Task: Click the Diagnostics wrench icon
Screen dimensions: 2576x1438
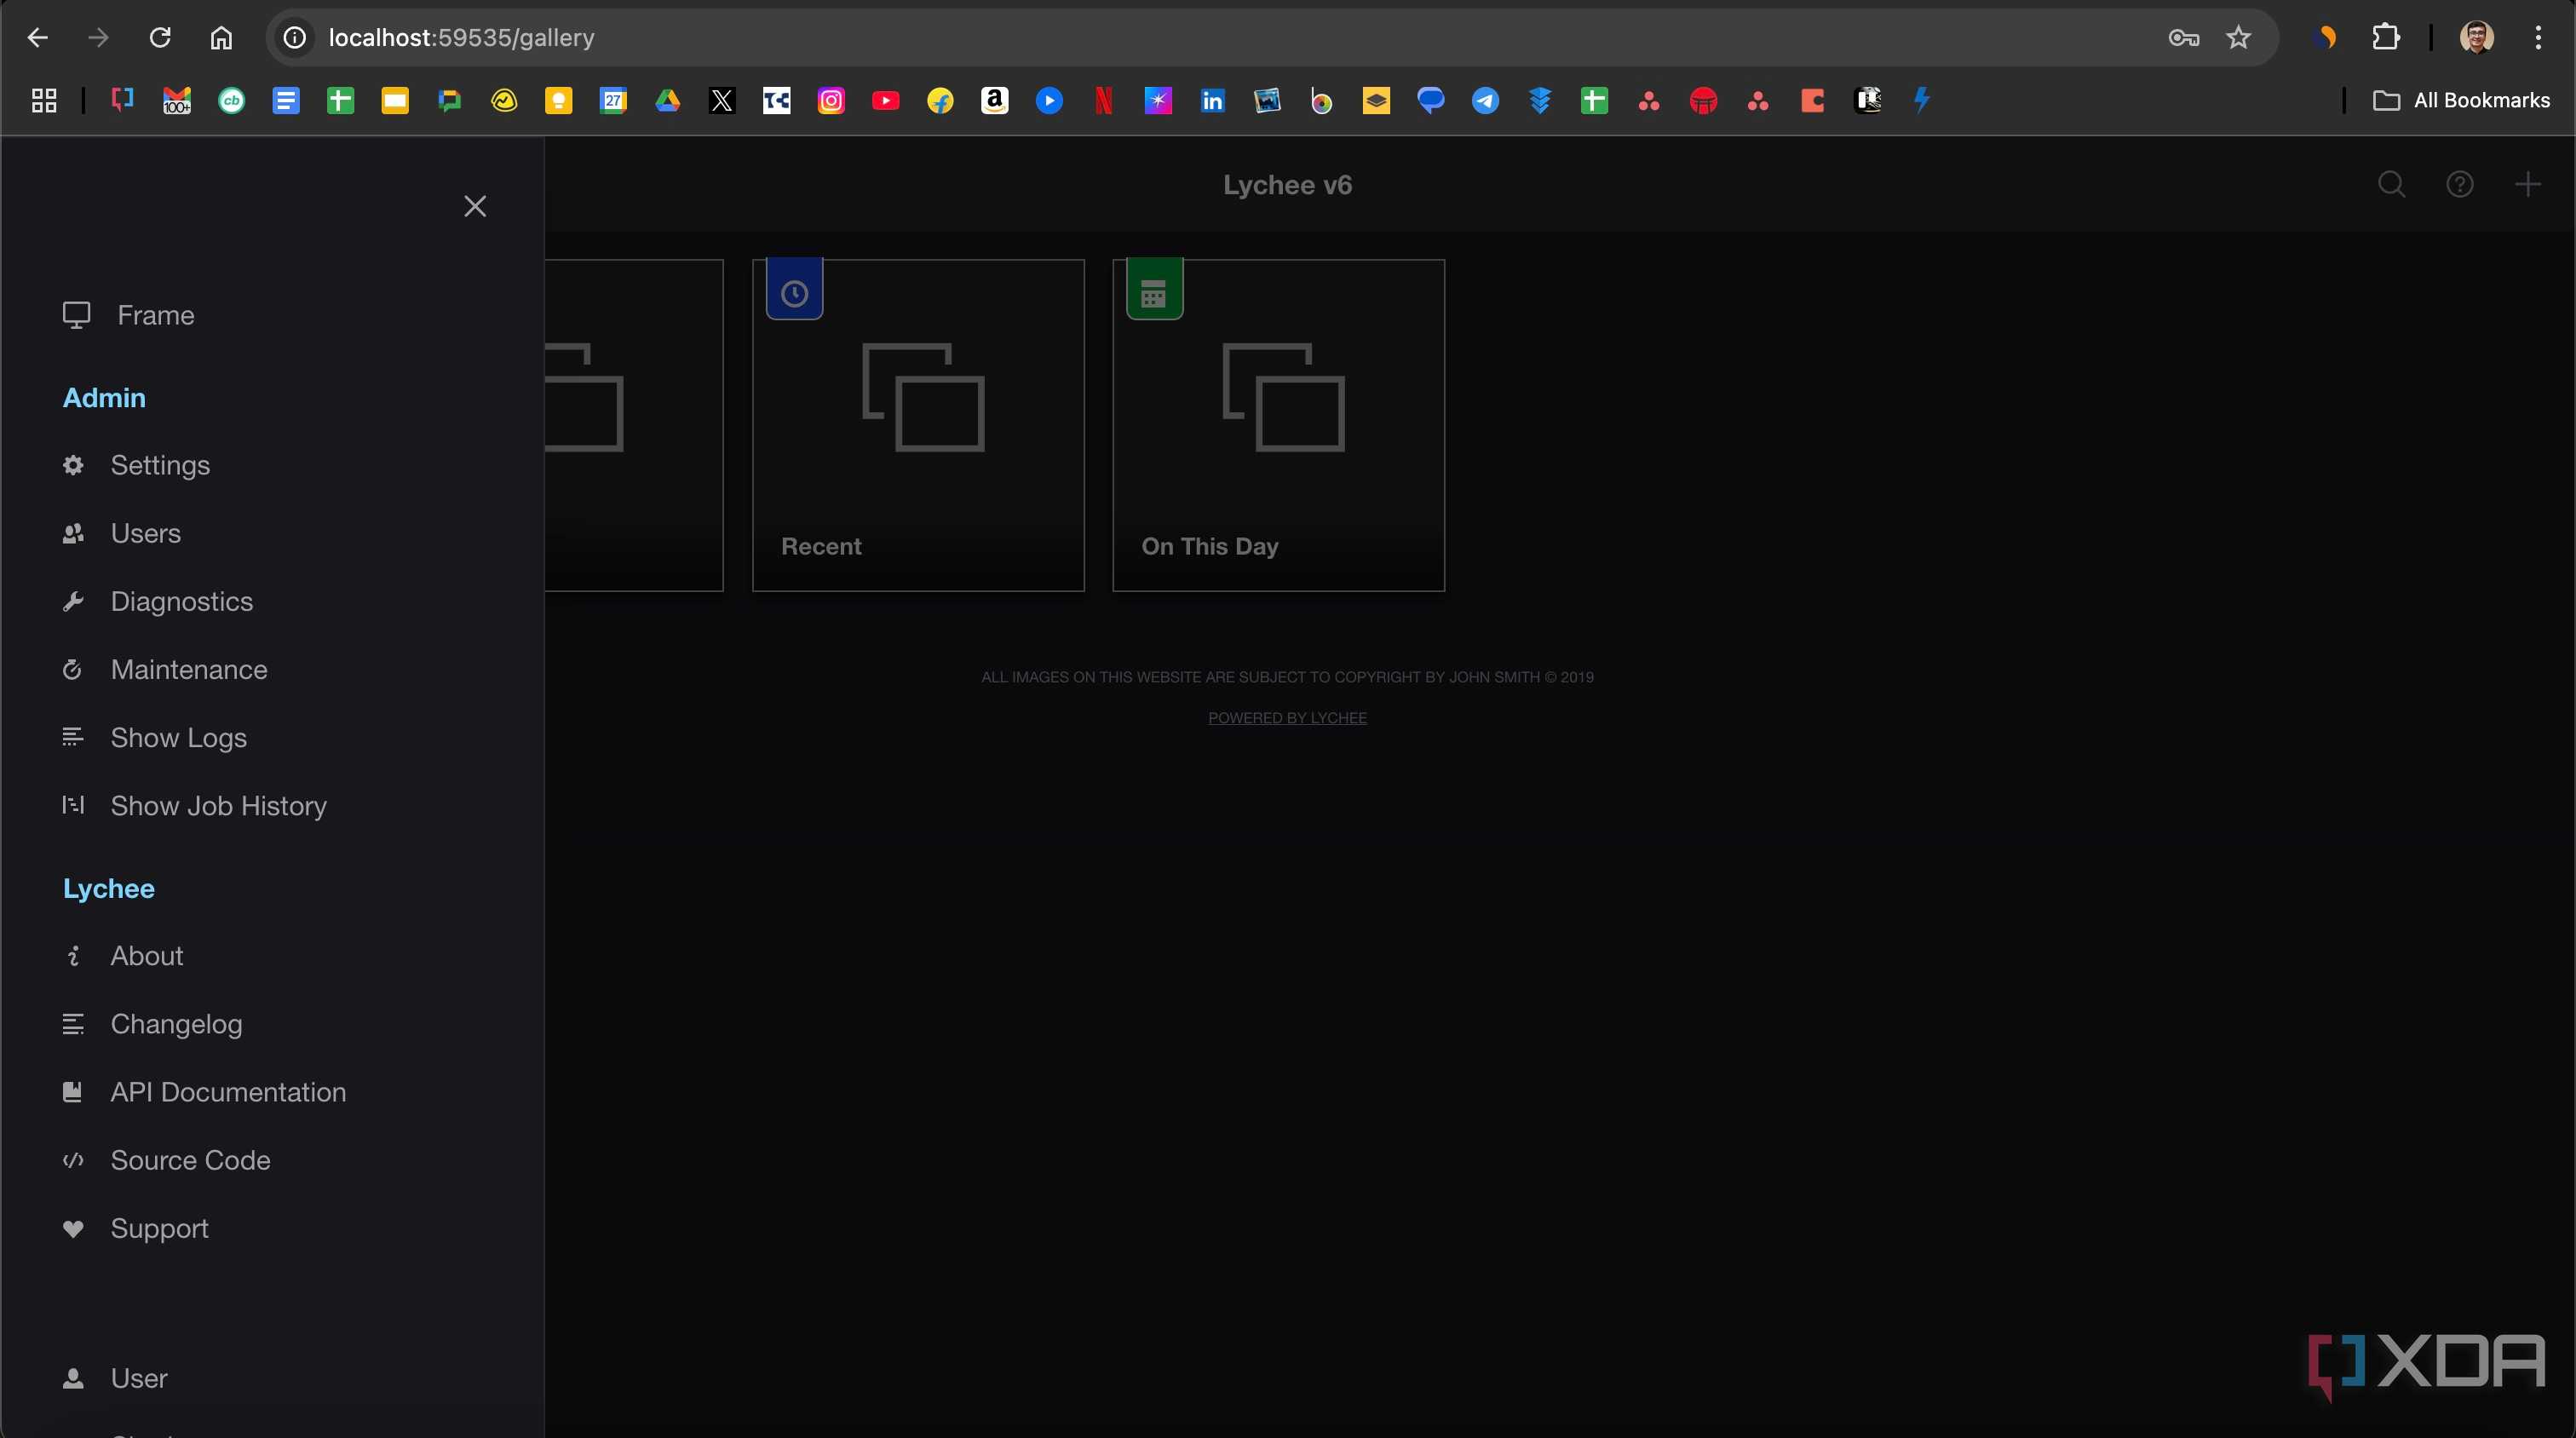Action: [73, 601]
